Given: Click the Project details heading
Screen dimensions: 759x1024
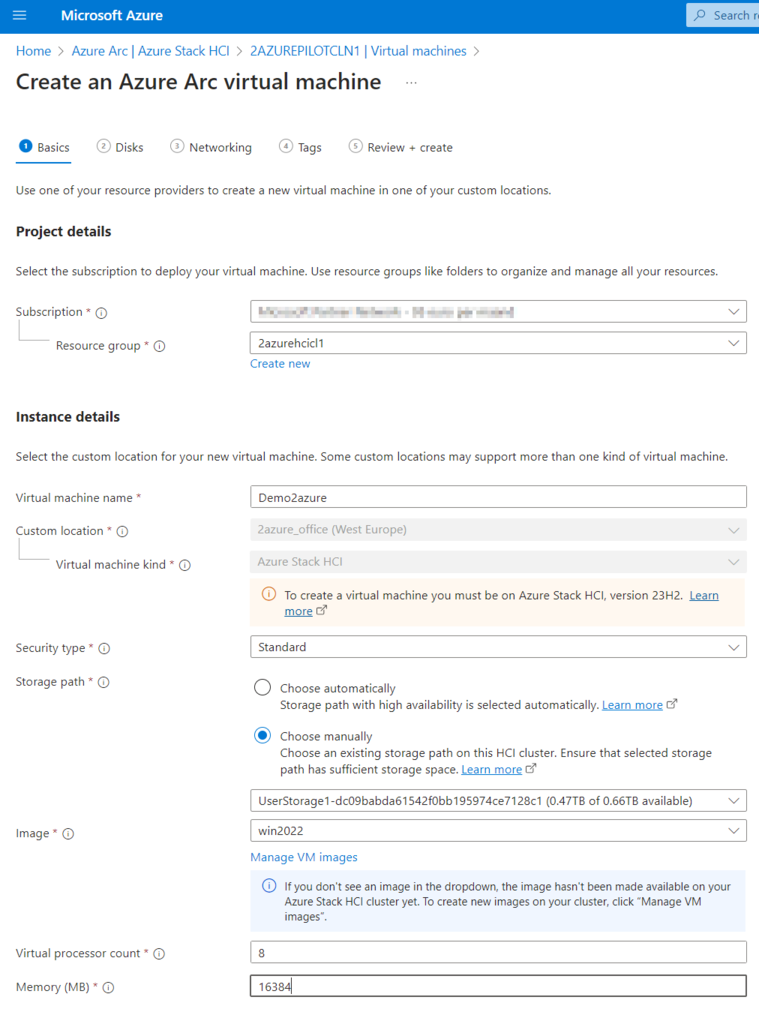Looking at the screenshot, I should 63,232.
